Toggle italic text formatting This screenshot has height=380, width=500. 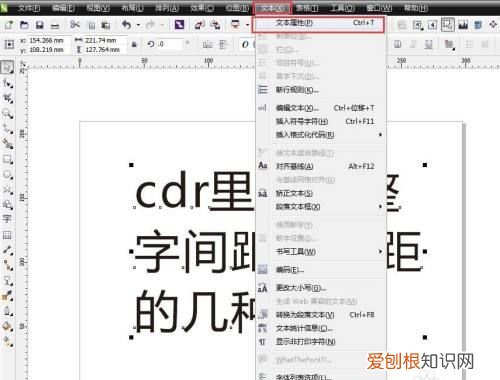tap(413, 44)
